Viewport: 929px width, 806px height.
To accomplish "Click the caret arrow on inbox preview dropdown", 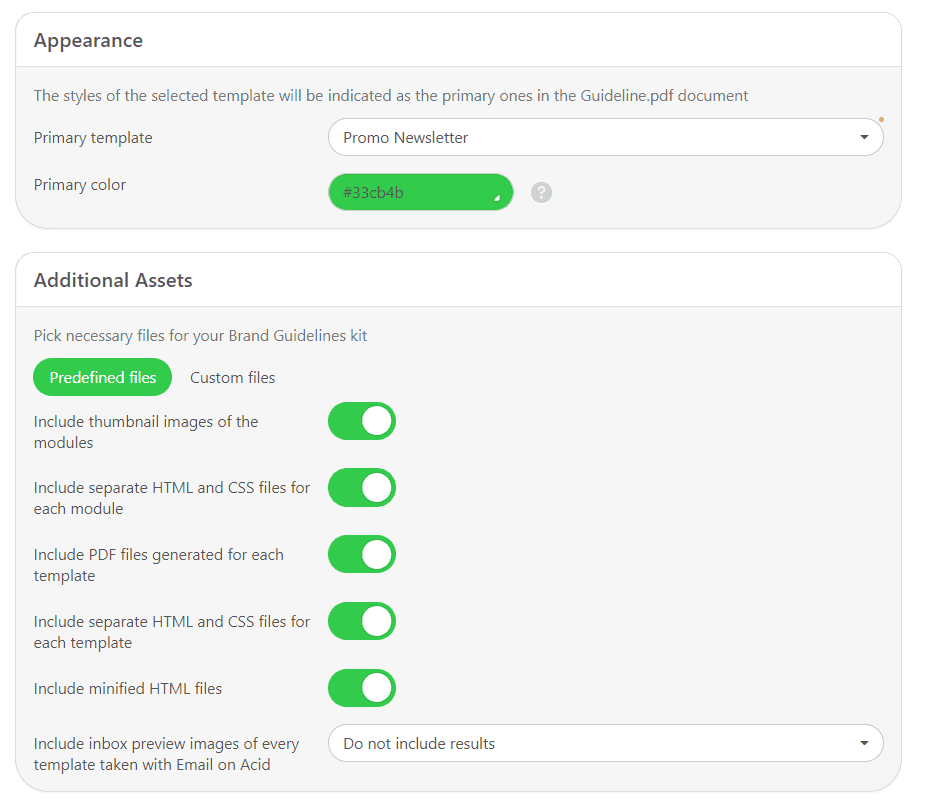I will [864, 744].
